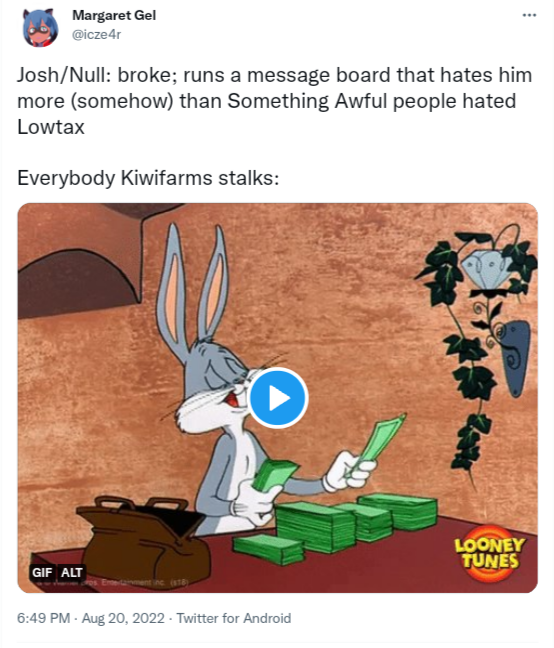
Task: Open the tweet's three-dot more menu
Action: 529,15
